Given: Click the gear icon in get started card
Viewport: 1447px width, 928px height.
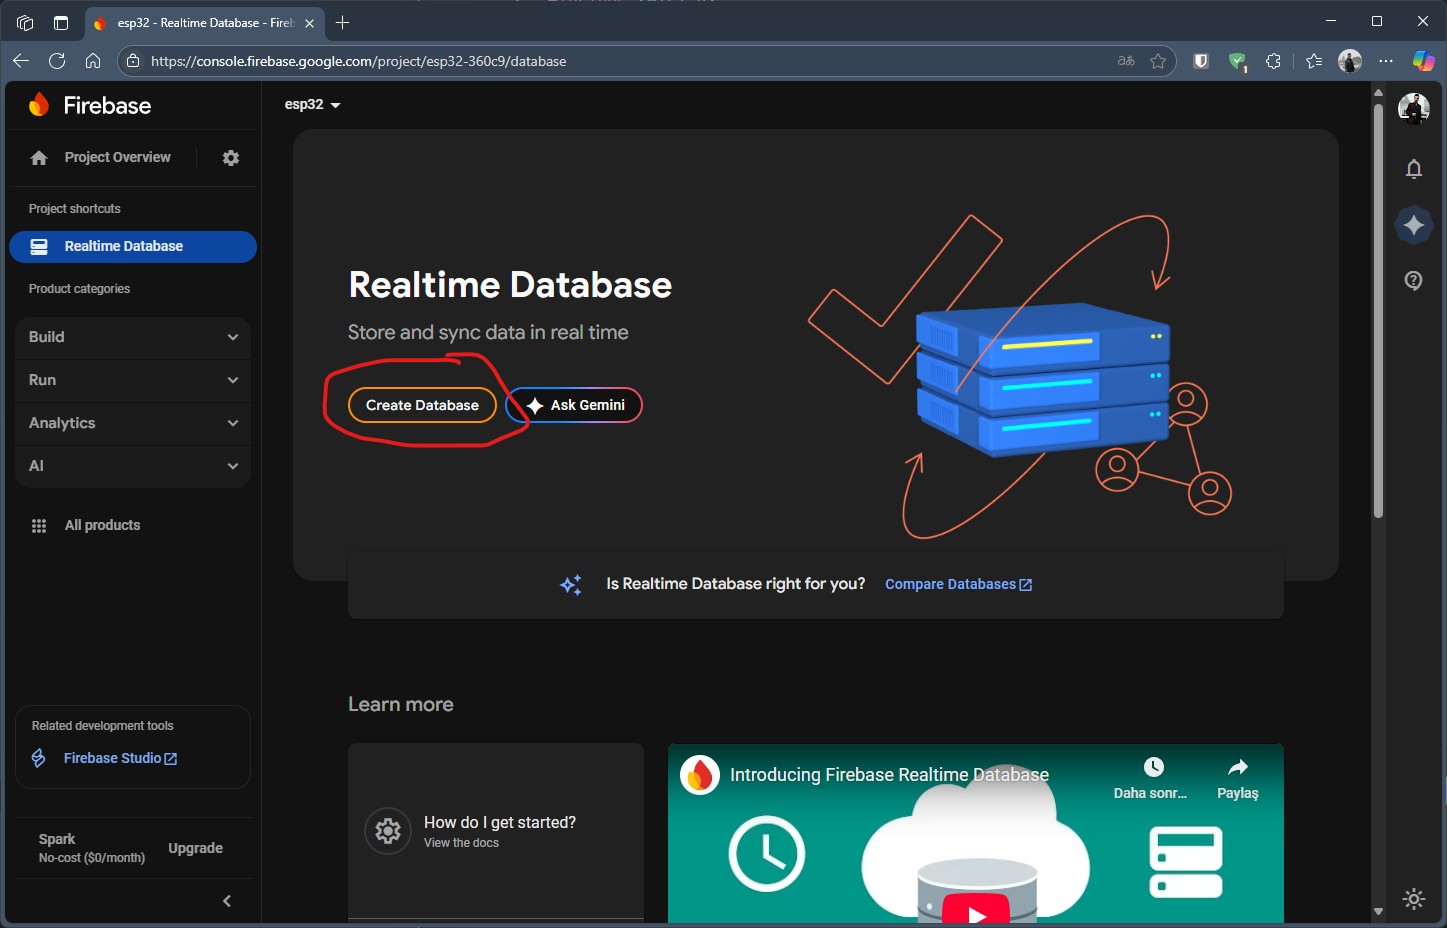Looking at the screenshot, I should 388,831.
